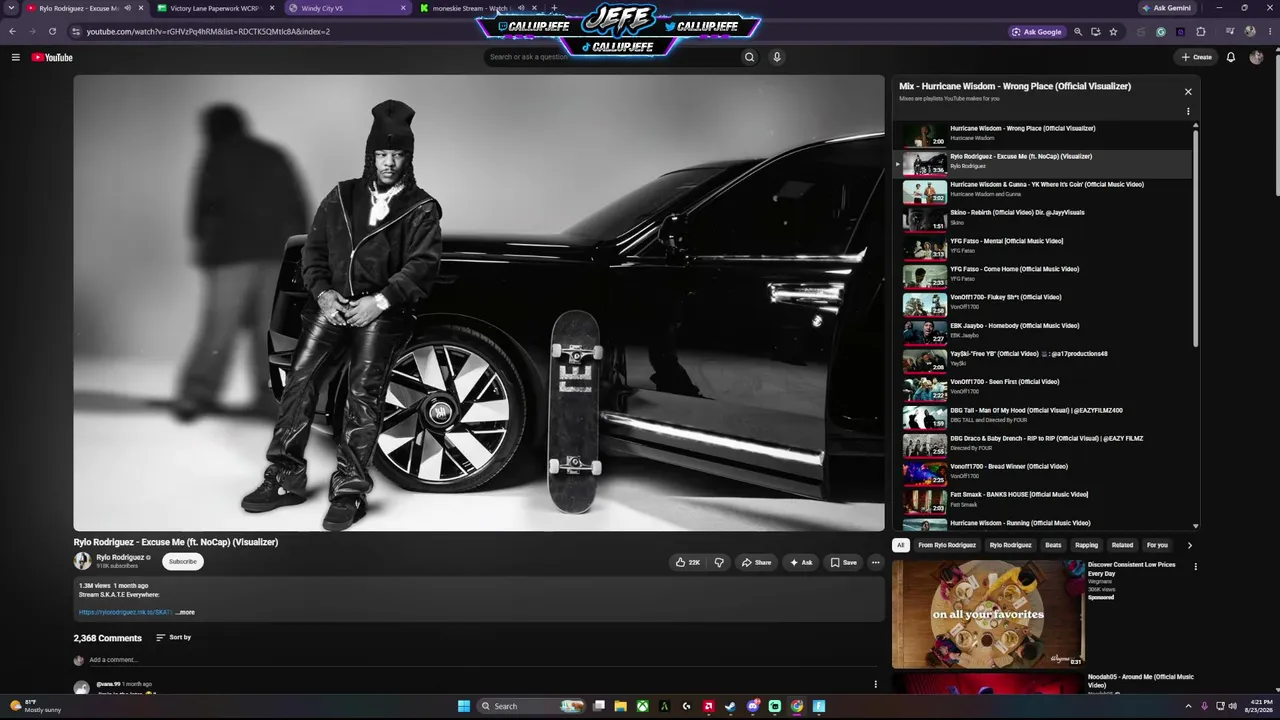Subscribe to Rylo Rodriguez channel
Viewport: 1280px width, 720px height.
click(x=183, y=562)
